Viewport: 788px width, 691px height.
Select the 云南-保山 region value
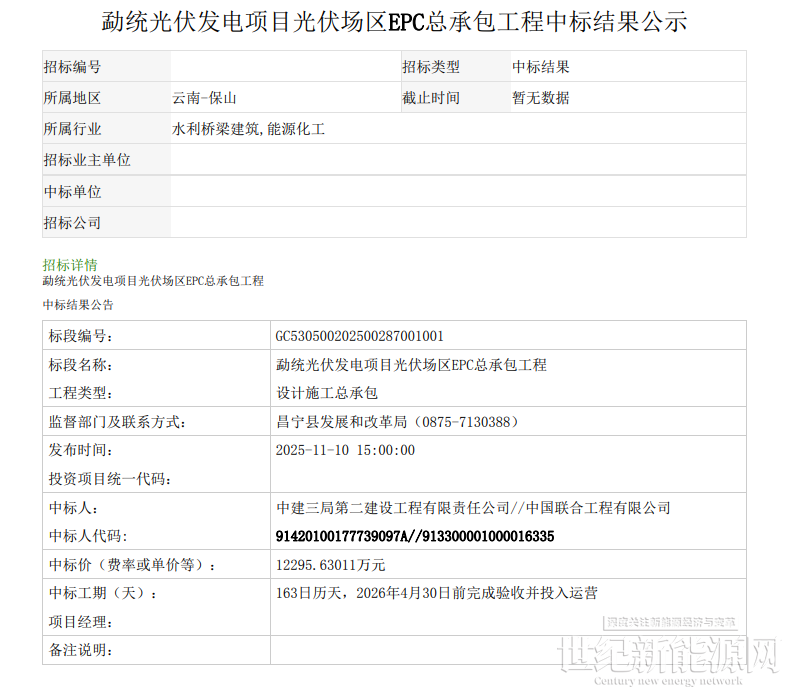(x=204, y=98)
